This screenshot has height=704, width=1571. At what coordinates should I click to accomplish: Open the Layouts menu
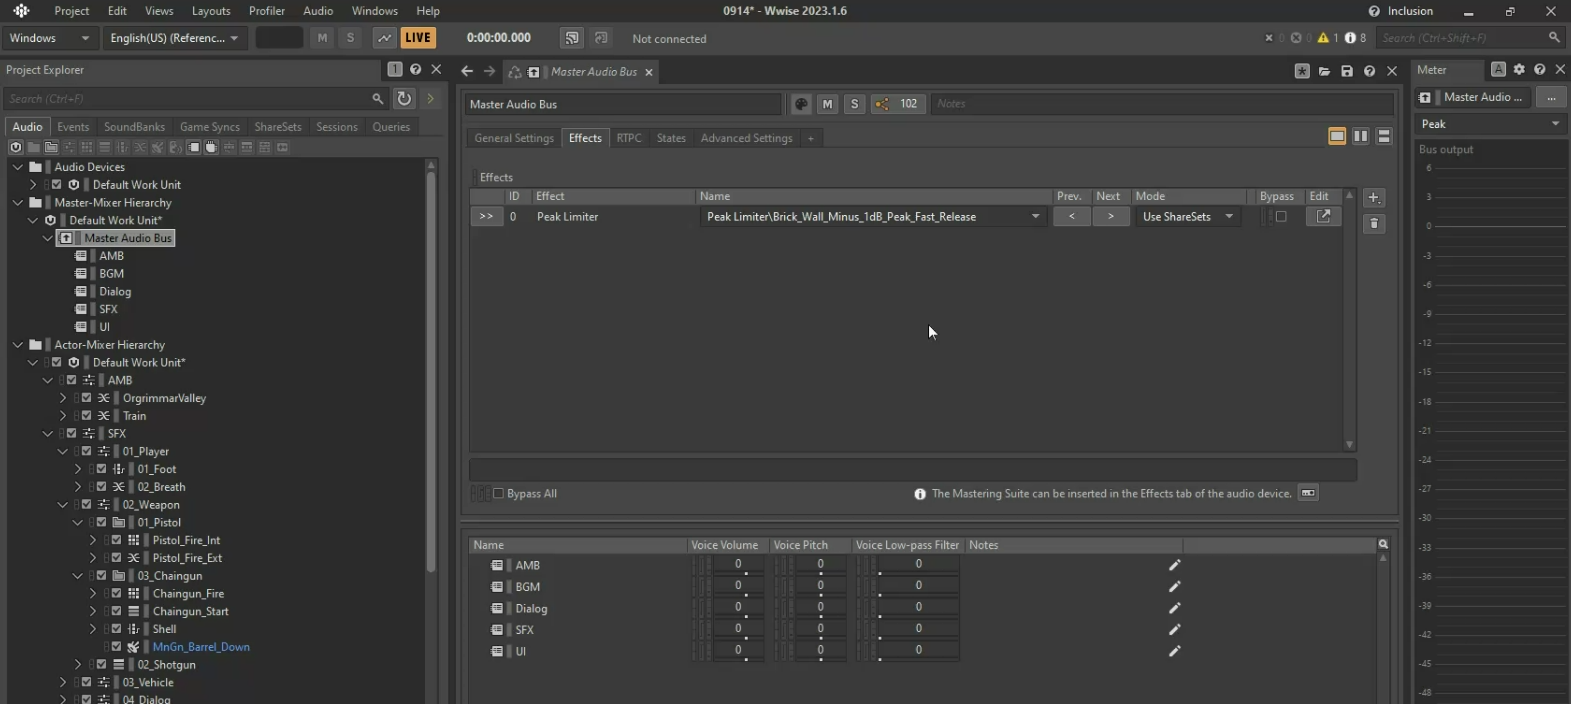[x=211, y=11]
